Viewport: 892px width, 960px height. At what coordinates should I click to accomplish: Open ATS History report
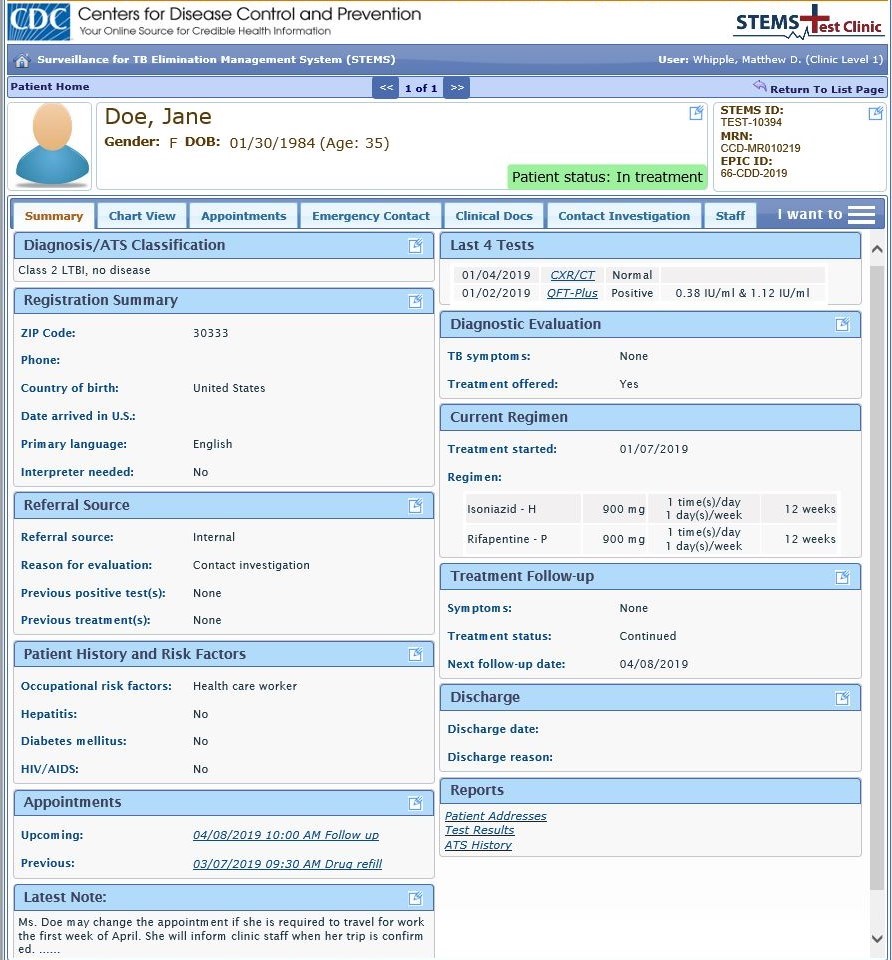point(478,845)
